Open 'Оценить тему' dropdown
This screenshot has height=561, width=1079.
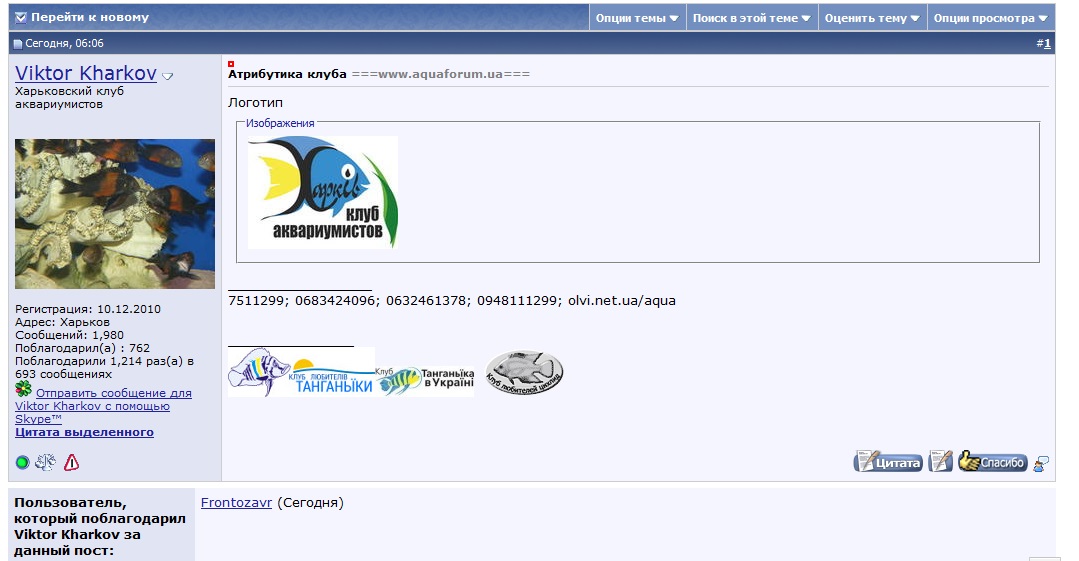(872, 18)
